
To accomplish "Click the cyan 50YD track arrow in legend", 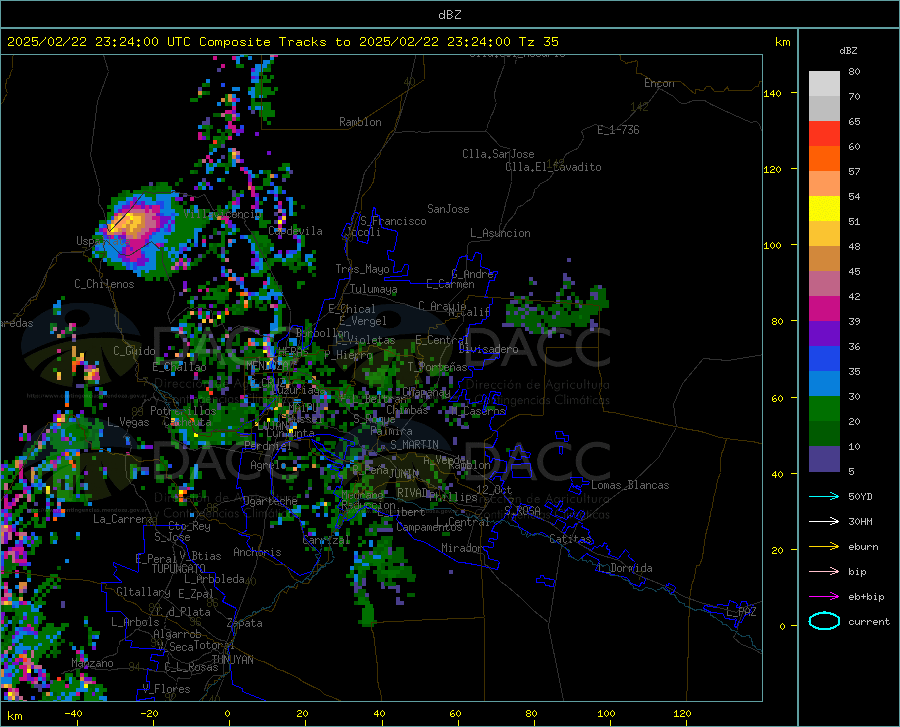I will click(824, 496).
